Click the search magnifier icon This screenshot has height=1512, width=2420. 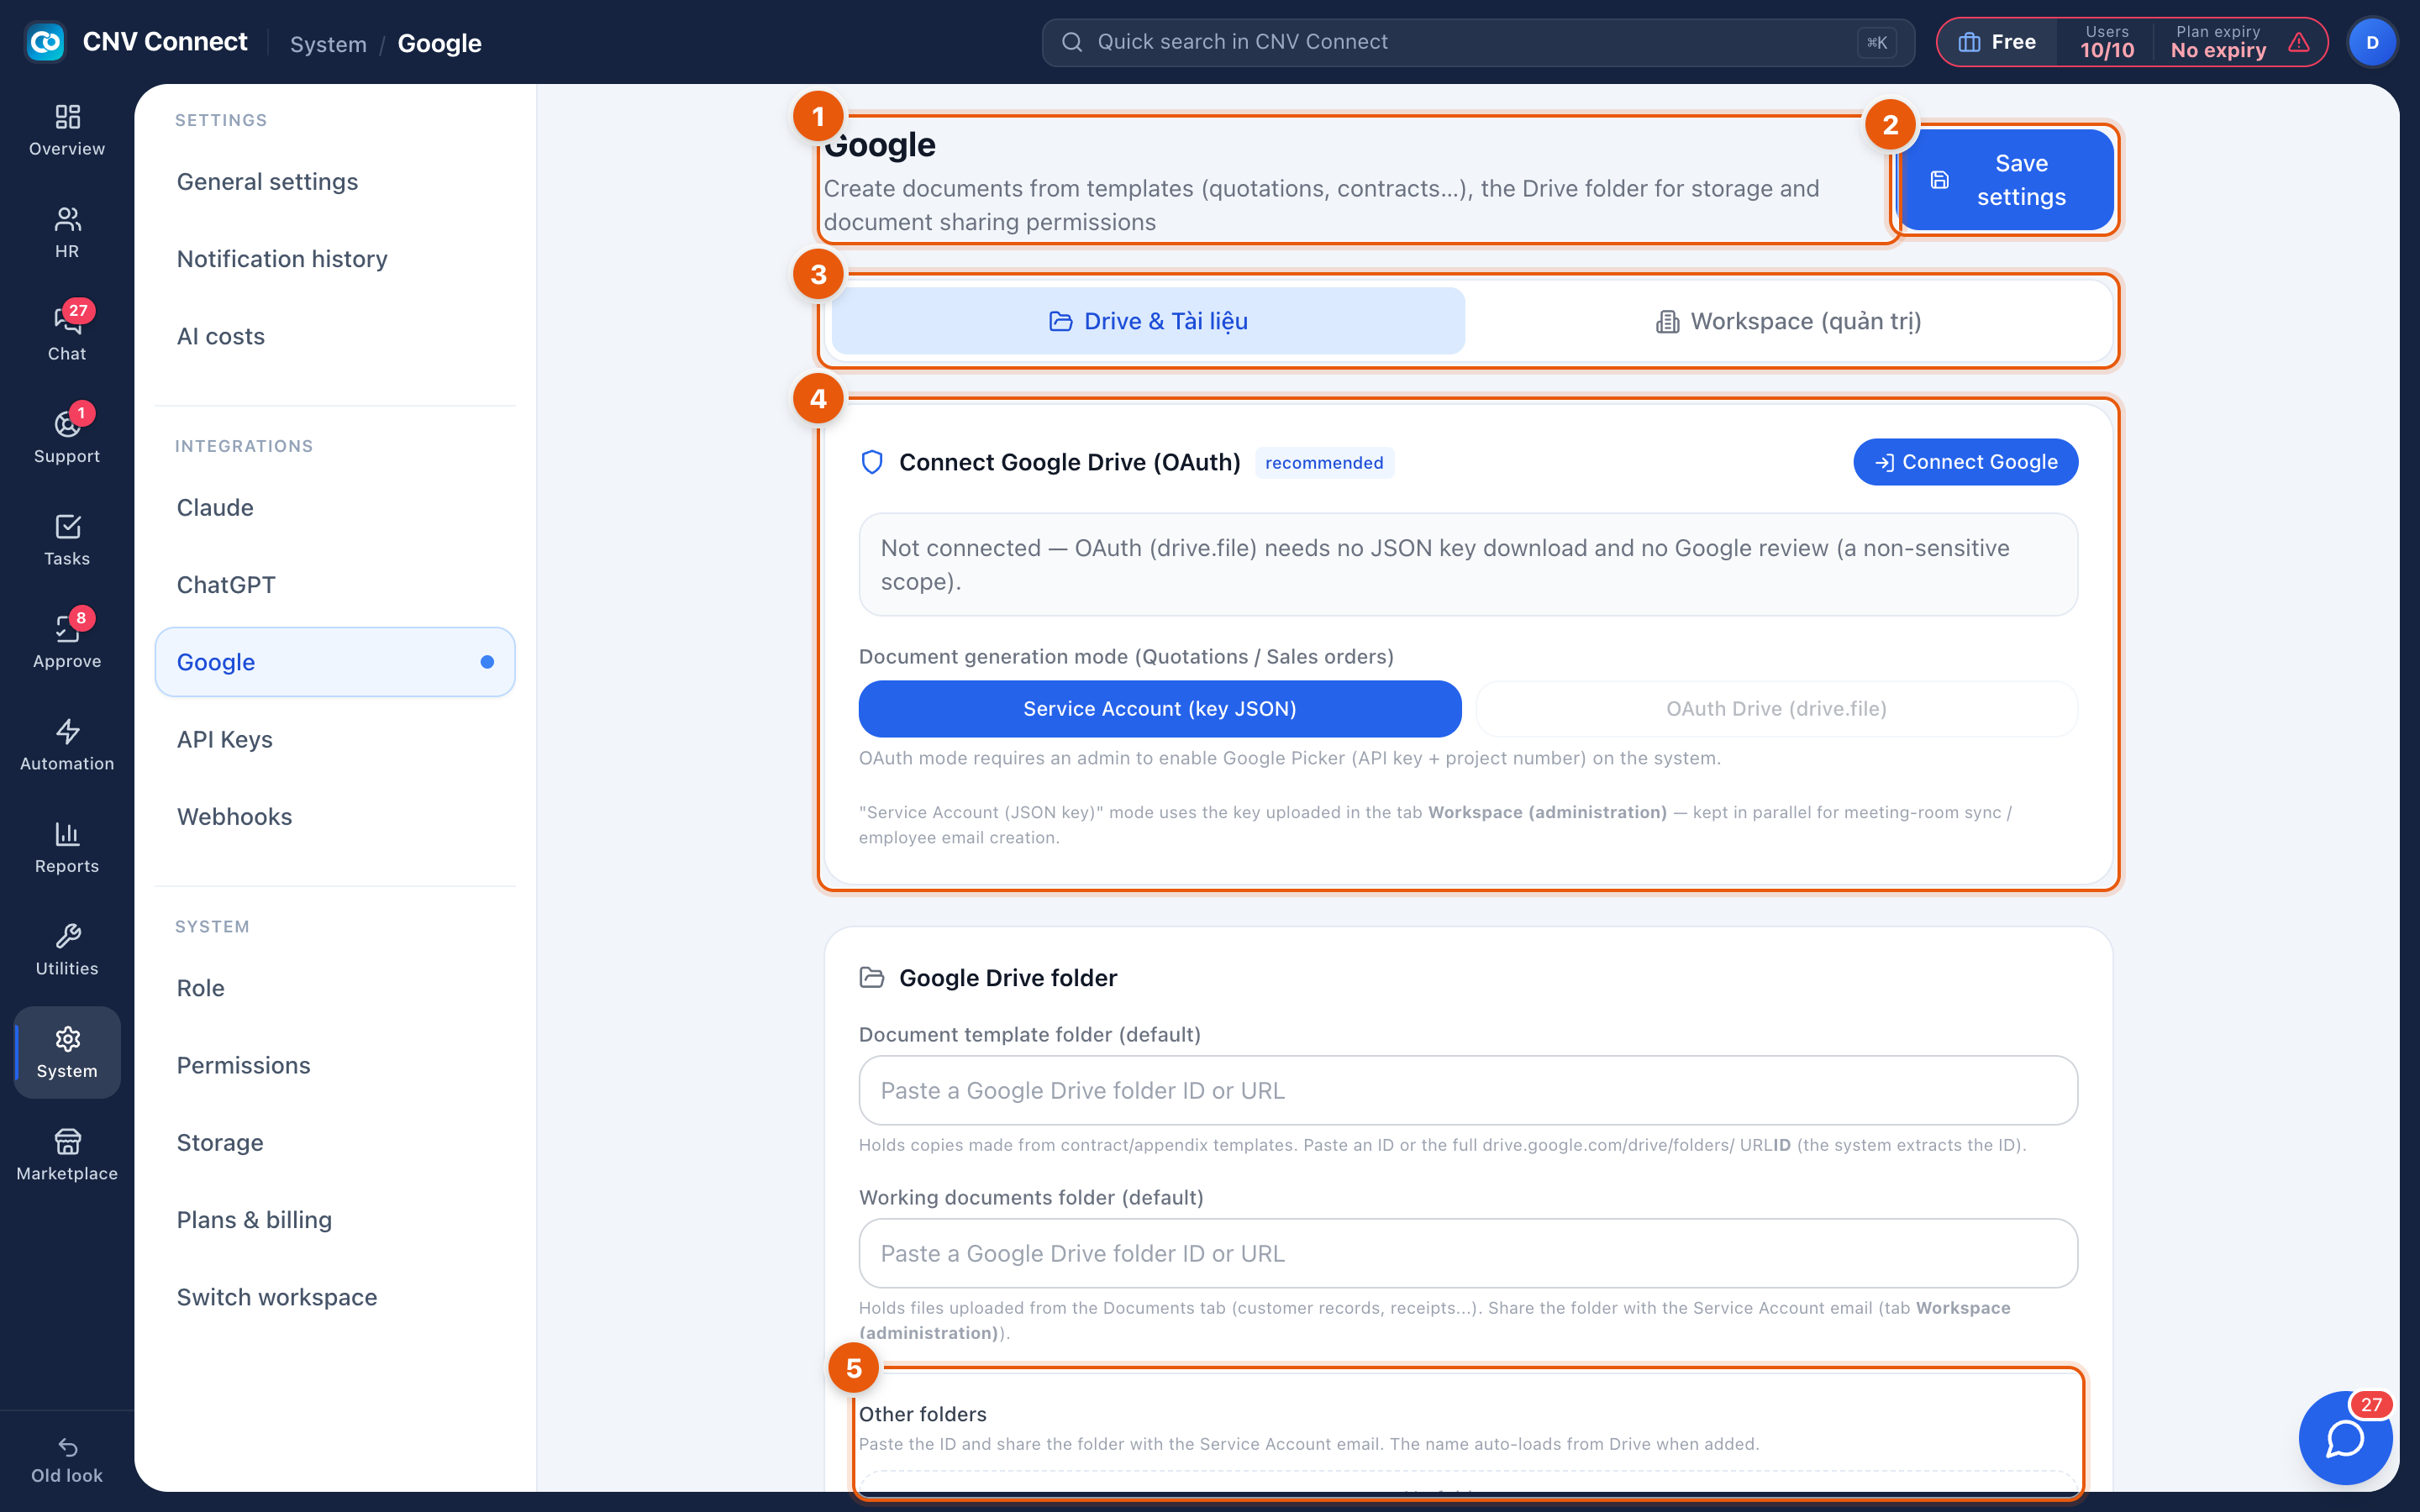point(1072,42)
